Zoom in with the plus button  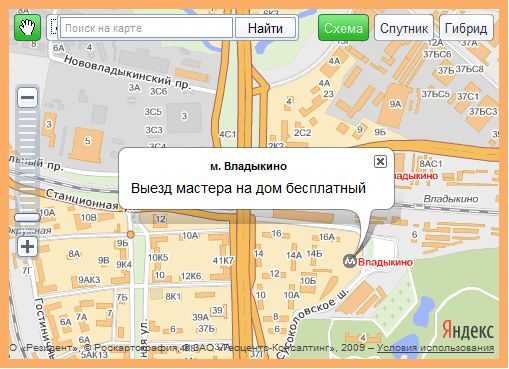(x=27, y=247)
